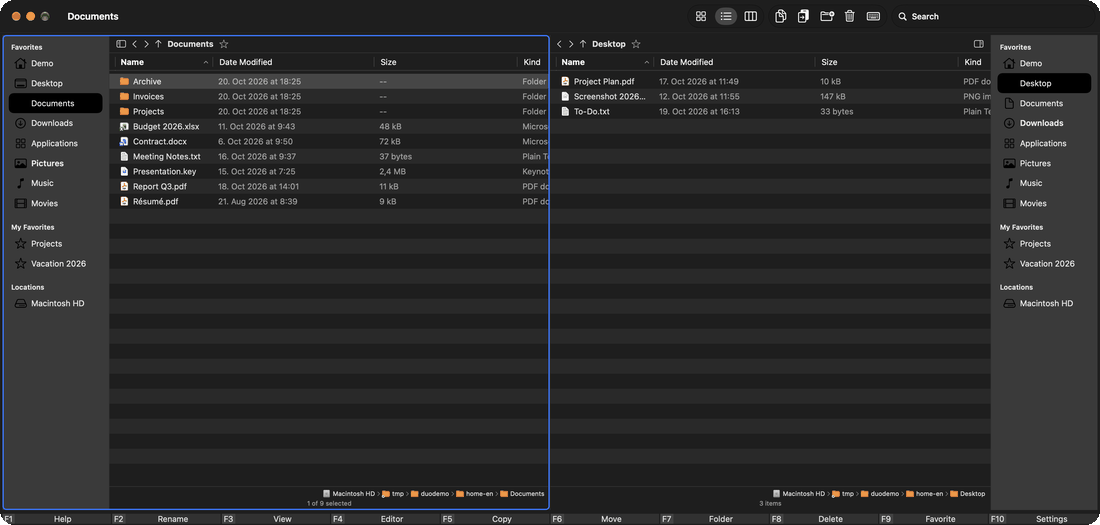
Task: Switch to column view
Action: click(x=750, y=16)
